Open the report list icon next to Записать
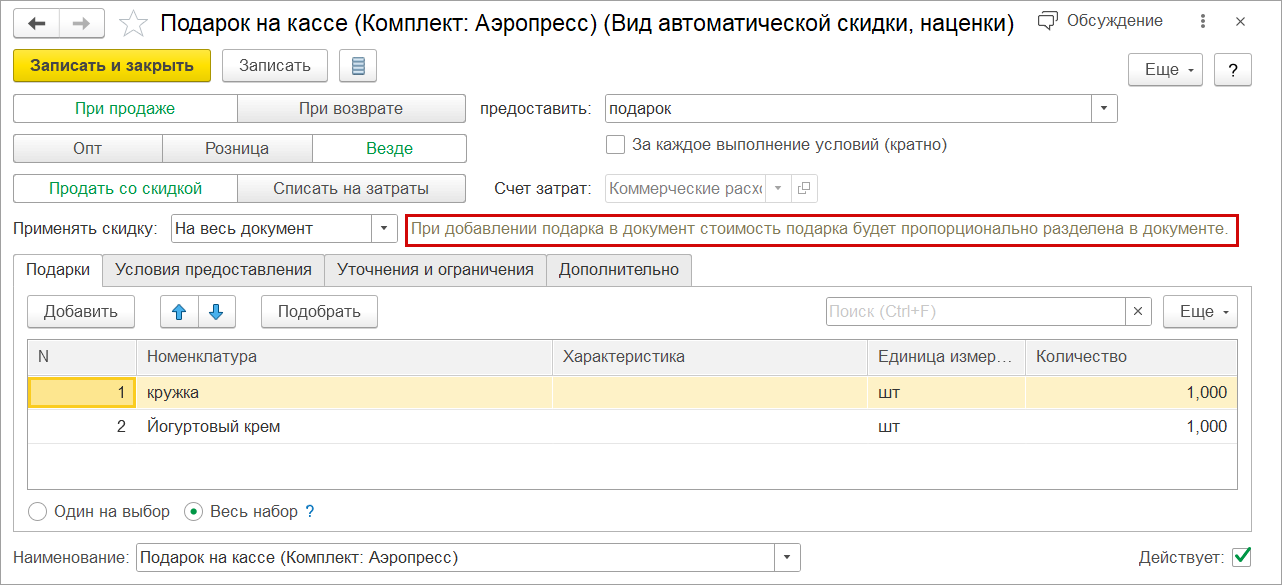Image resolution: width=1282 pixels, height=585 pixels. [358, 67]
